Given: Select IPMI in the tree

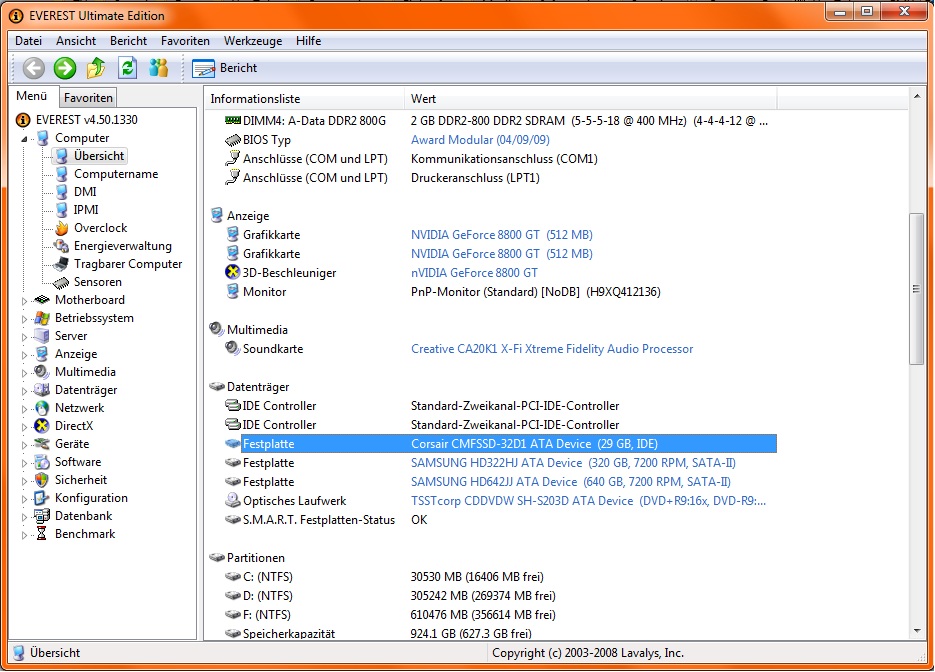Looking at the screenshot, I should 86,210.
